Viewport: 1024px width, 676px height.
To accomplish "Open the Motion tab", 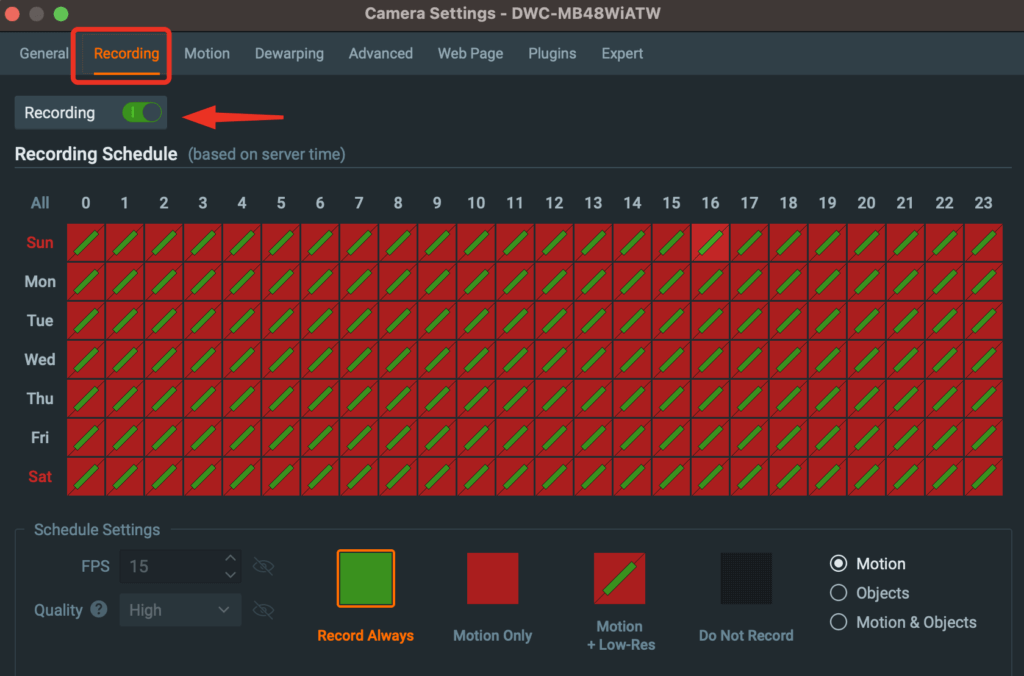I will [207, 54].
